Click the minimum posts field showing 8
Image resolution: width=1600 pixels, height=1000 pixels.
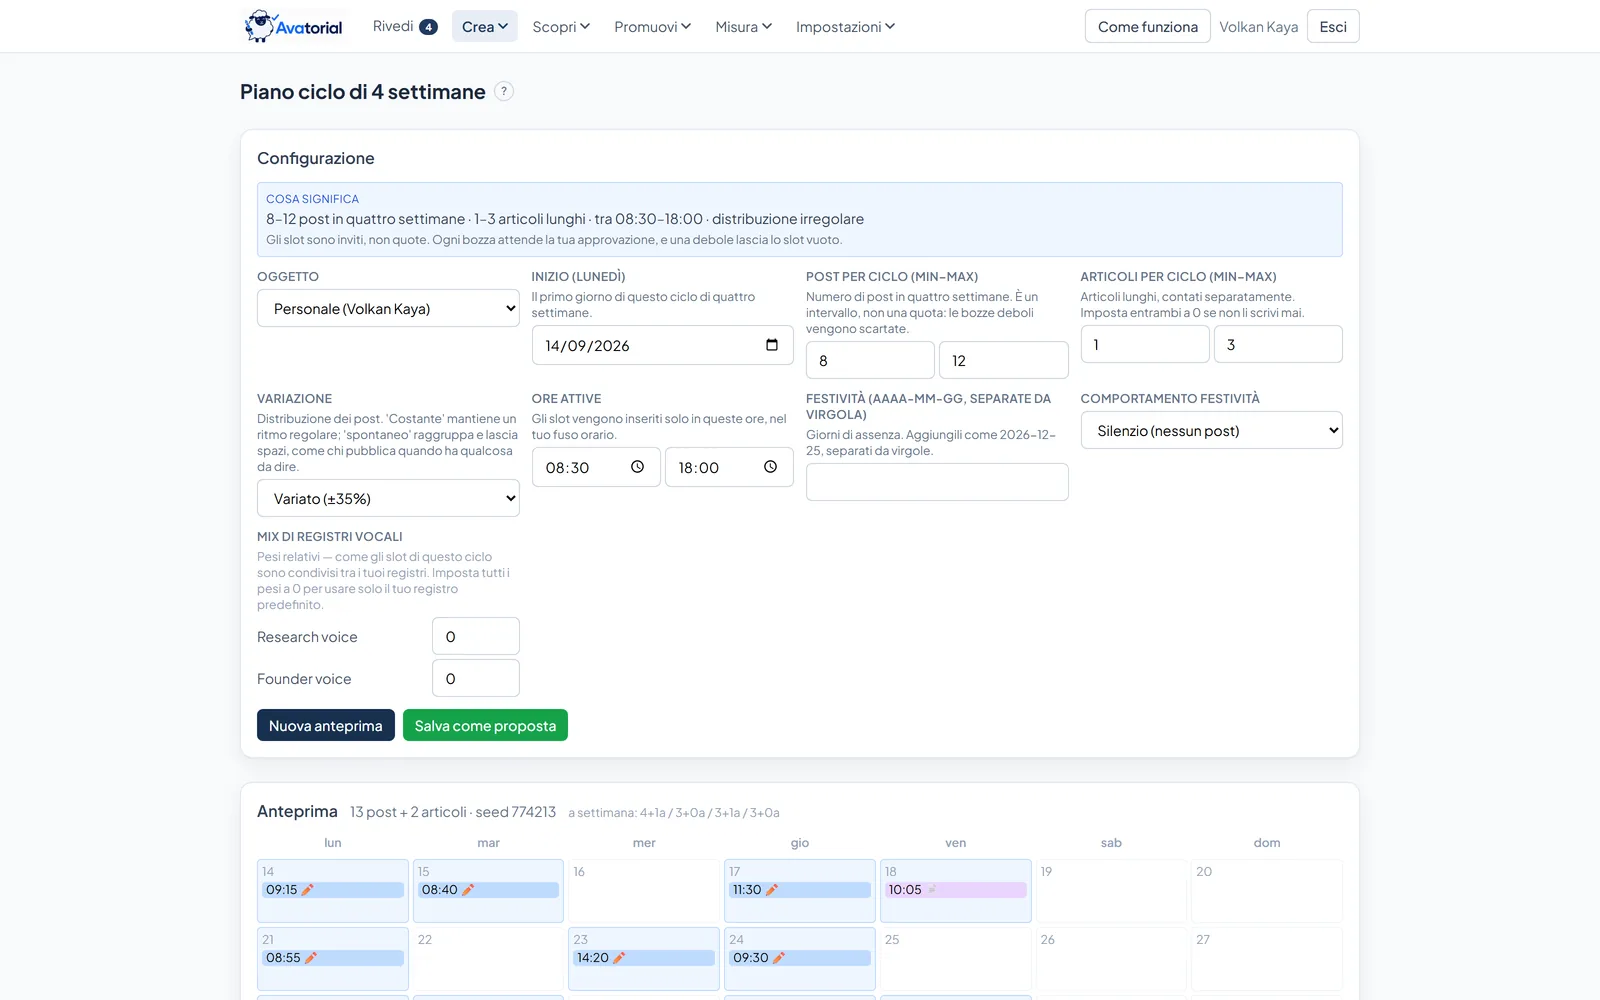(870, 360)
